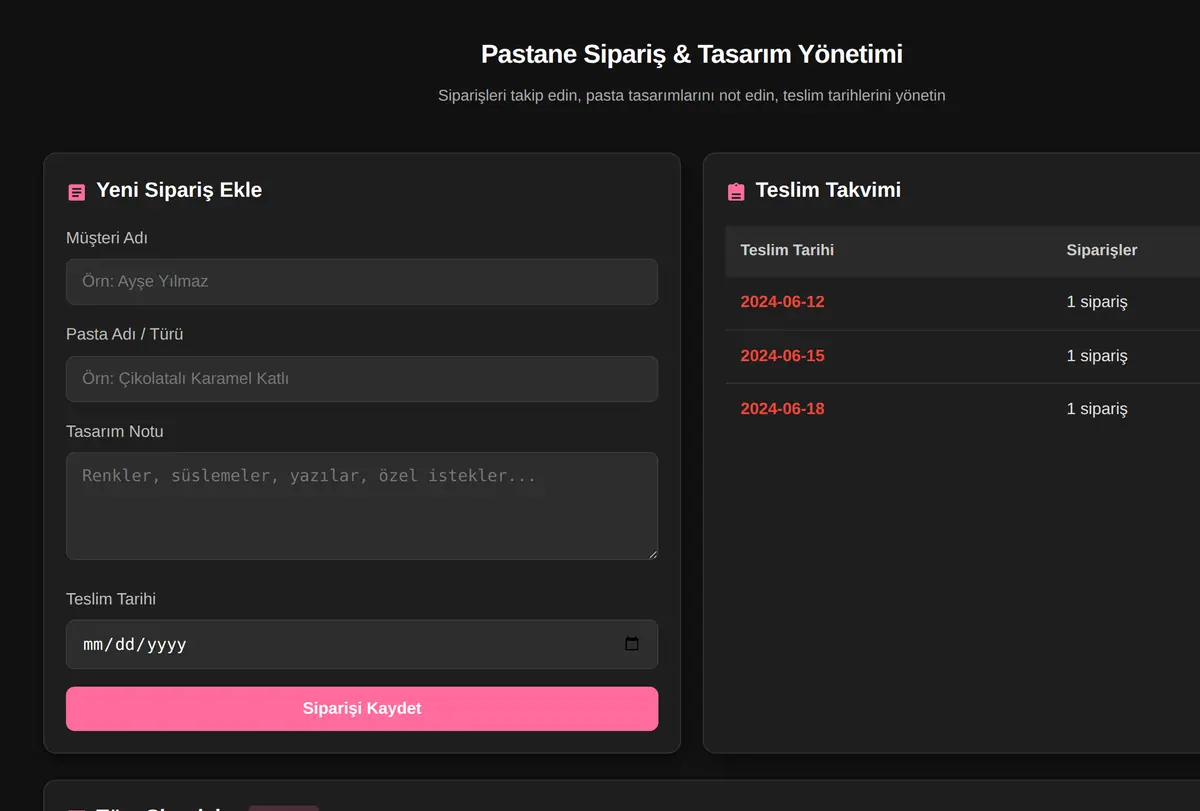This screenshot has width=1200, height=811.
Task: Save the order with Siparişi Kaydet
Action: [x=362, y=709]
